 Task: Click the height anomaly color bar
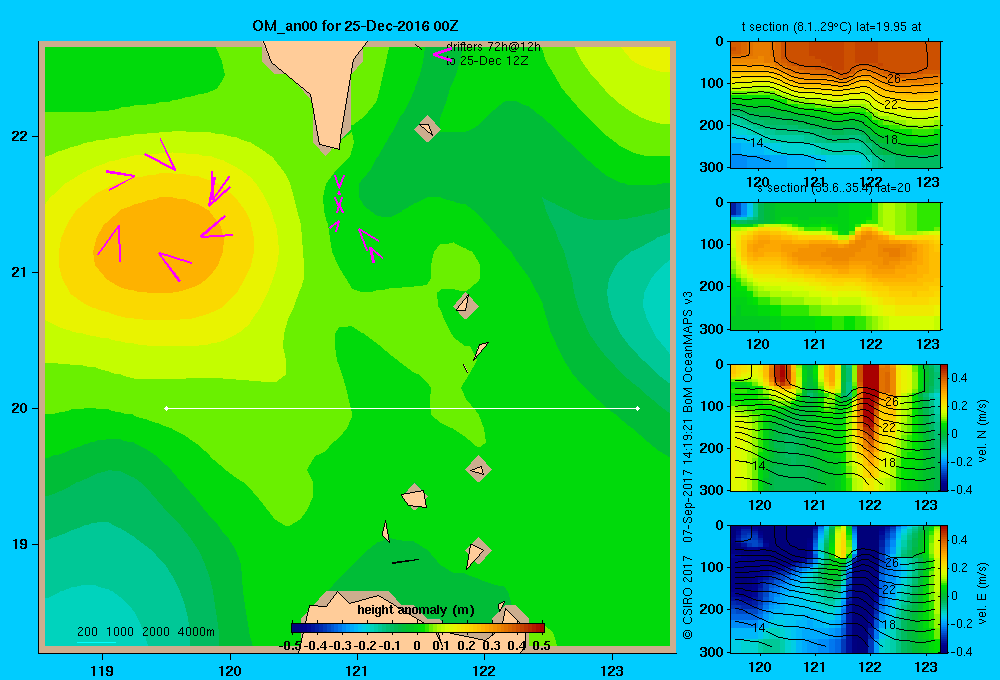(x=418, y=628)
